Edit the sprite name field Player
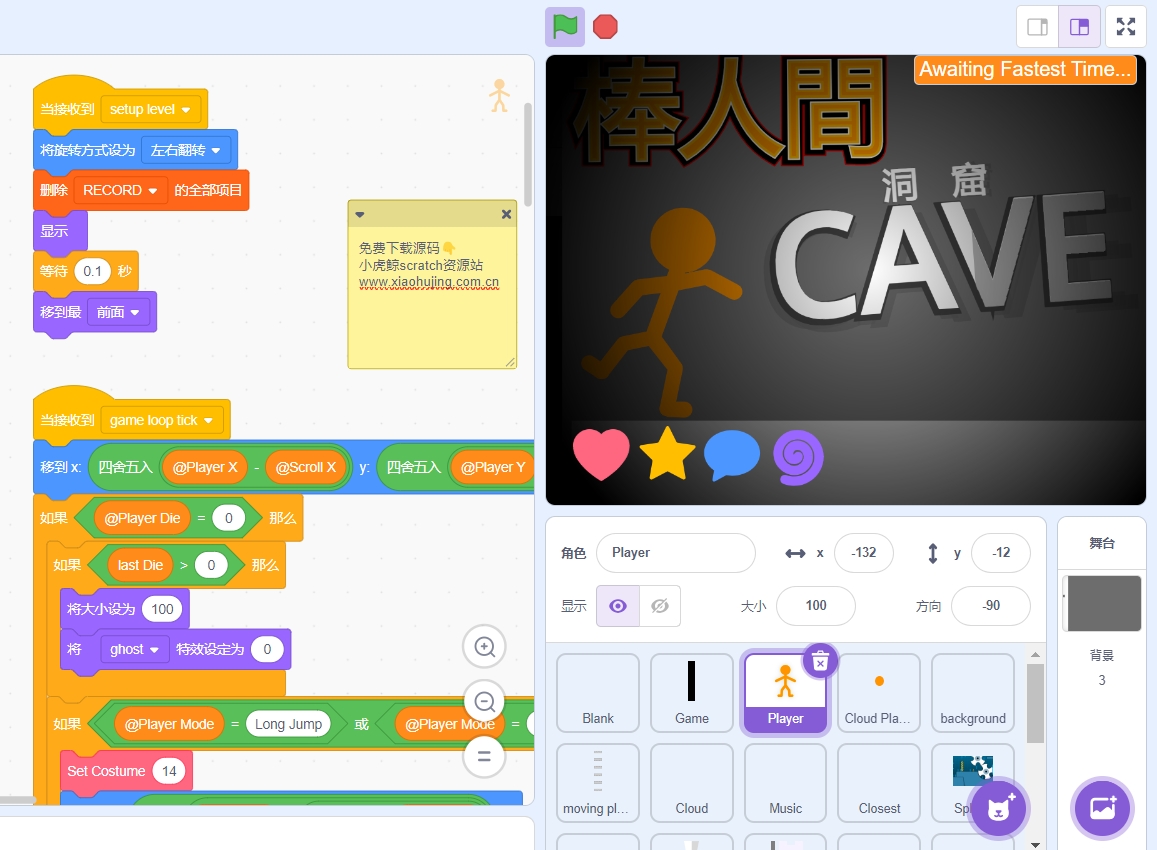This screenshot has width=1157, height=850. point(676,553)
